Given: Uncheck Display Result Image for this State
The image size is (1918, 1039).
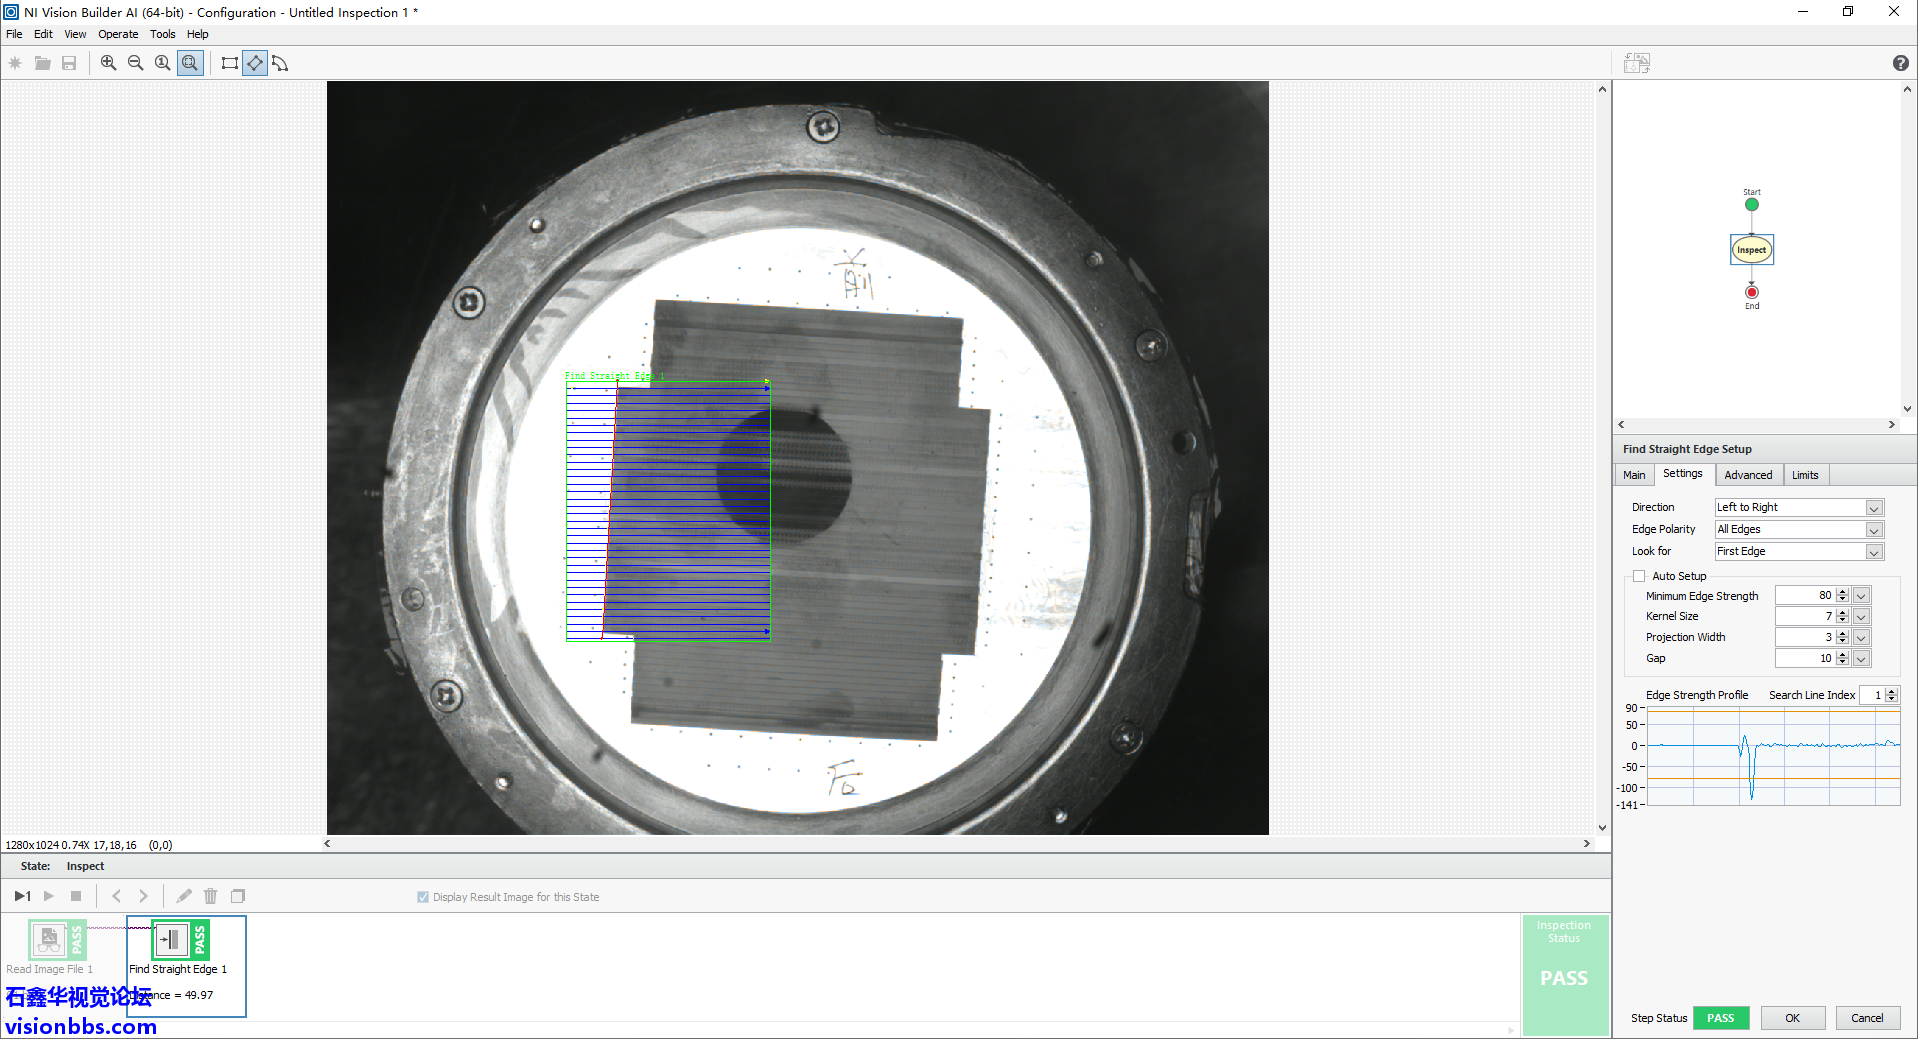Looking at the screenshot, I should point(423,897).
